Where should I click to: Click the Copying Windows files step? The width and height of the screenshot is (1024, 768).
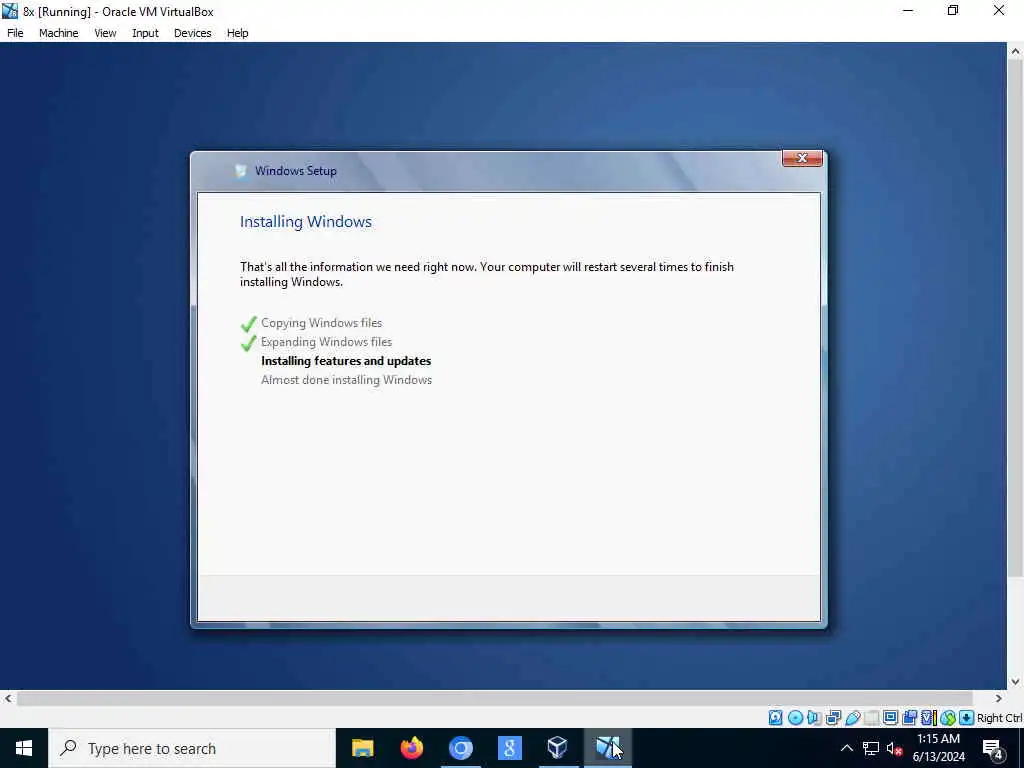[321, 323]
